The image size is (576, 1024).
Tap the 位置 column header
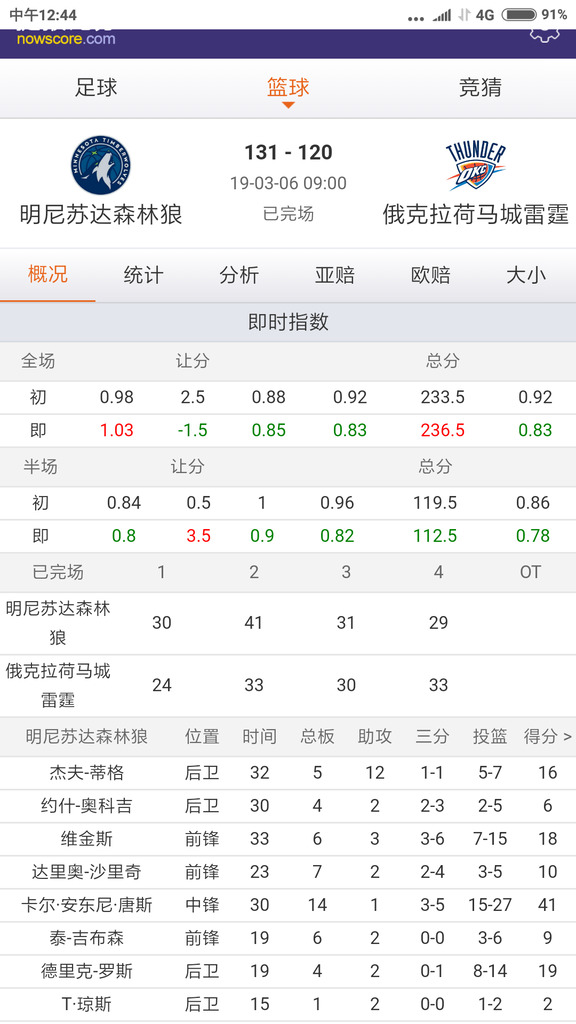click(x=202, y=737)
